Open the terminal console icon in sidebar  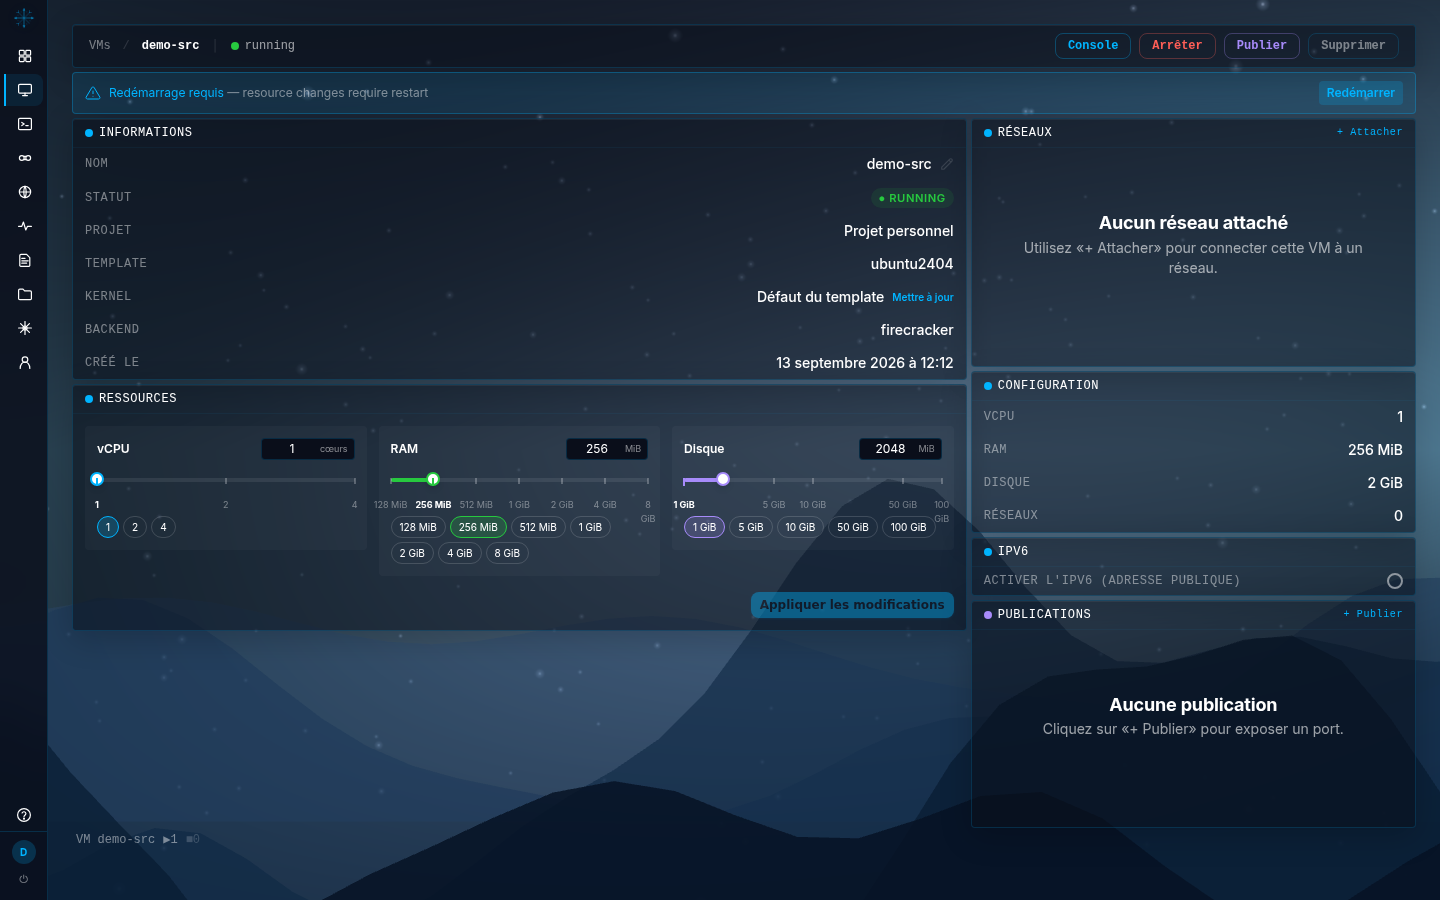coord(25,124)
